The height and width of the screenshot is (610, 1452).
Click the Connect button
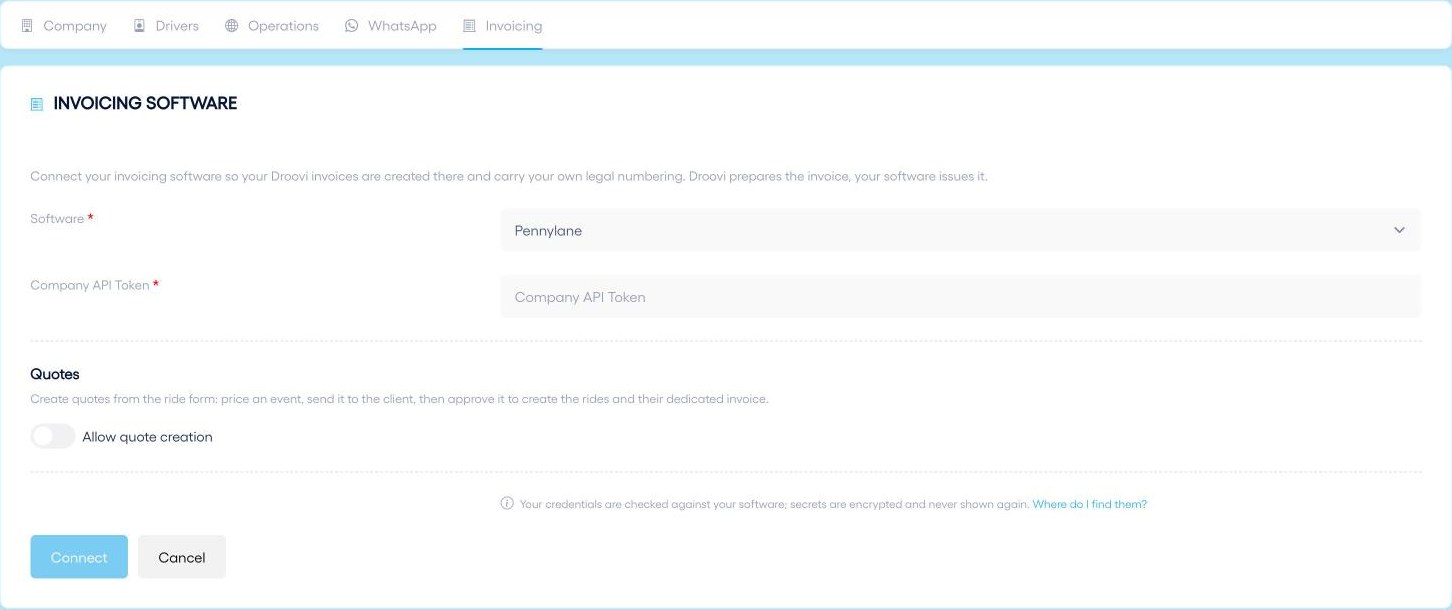click(x=79, y=557)
